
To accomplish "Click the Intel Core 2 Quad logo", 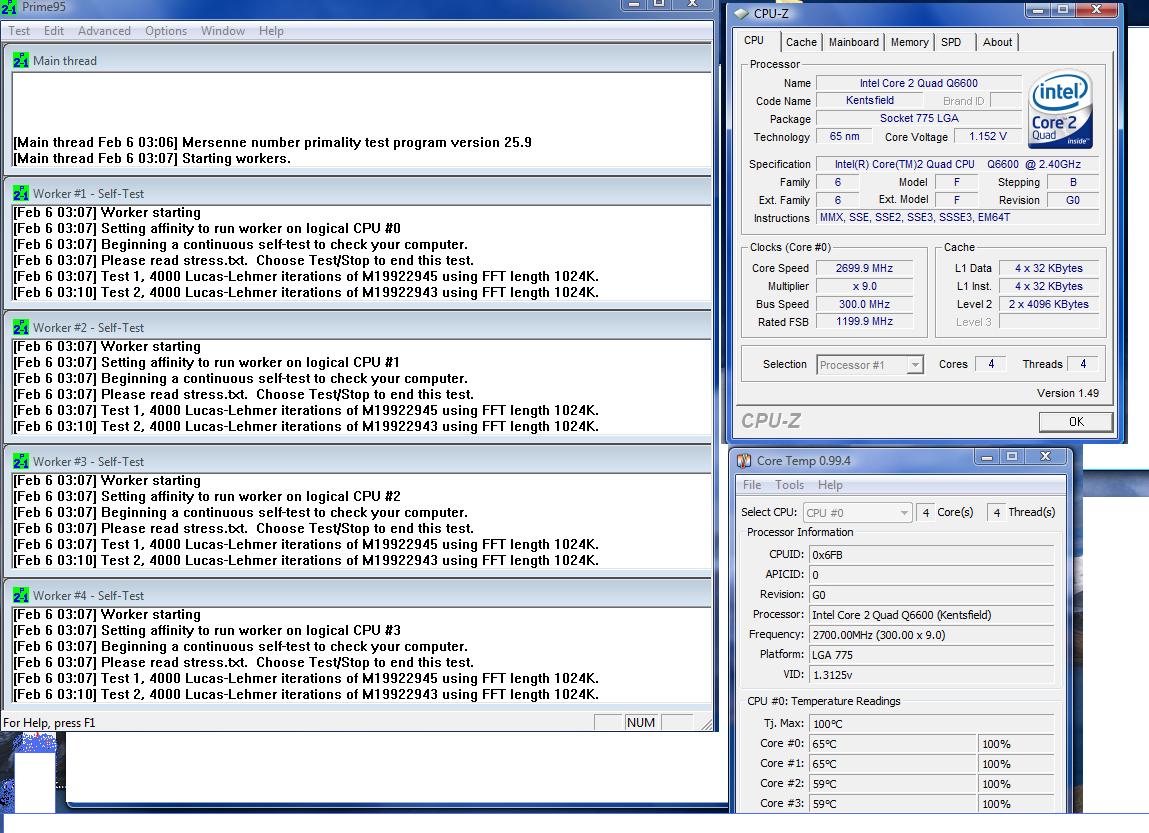I will [x=1060, y=108].
